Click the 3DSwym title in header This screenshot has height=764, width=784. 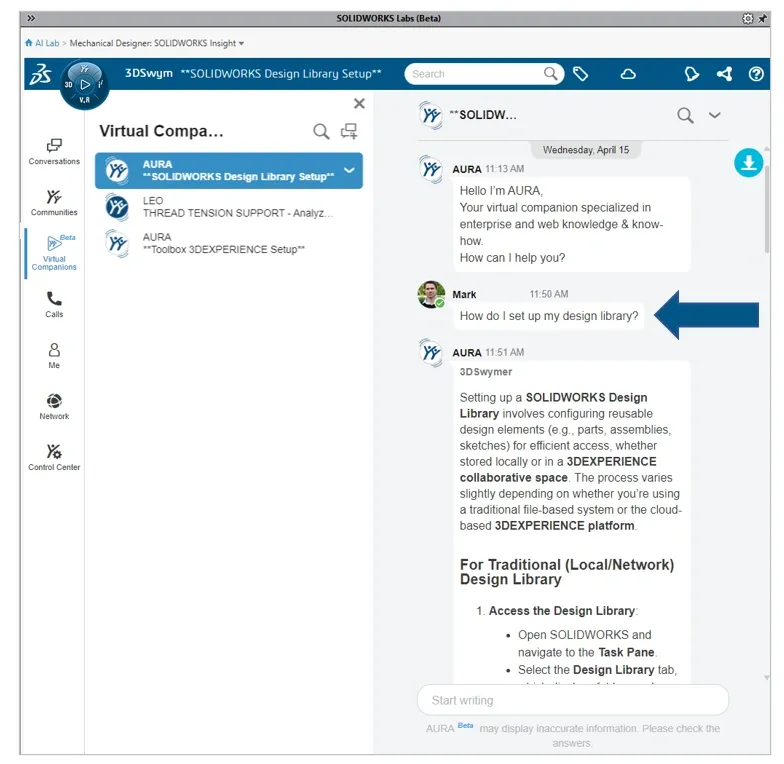point(148,74)
